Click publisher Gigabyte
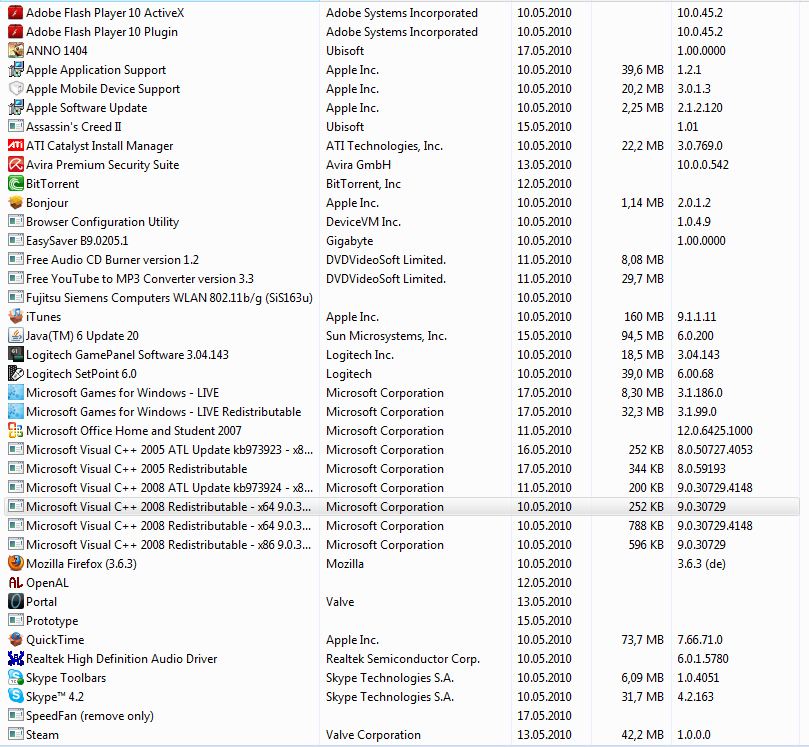809x747 pixels. [349, 241]
